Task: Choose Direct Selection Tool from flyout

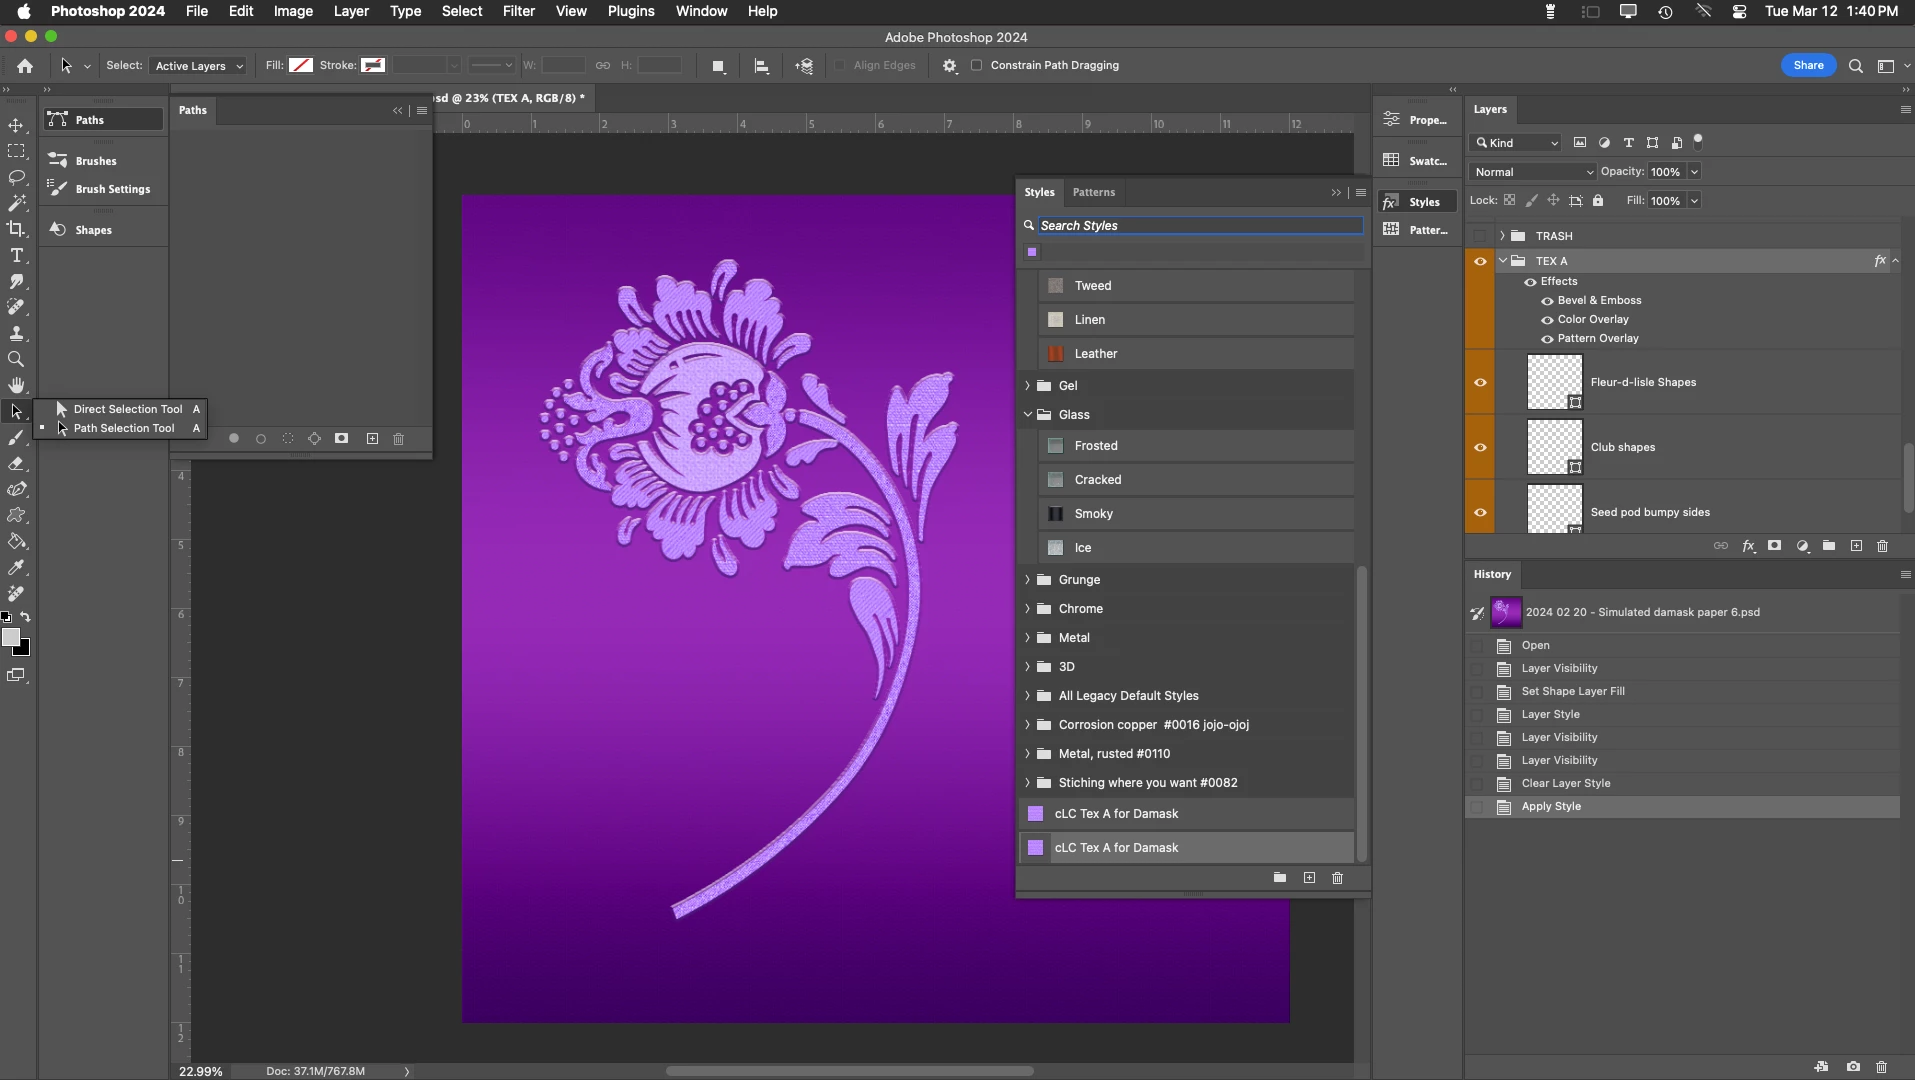Action: coord(127,409)
